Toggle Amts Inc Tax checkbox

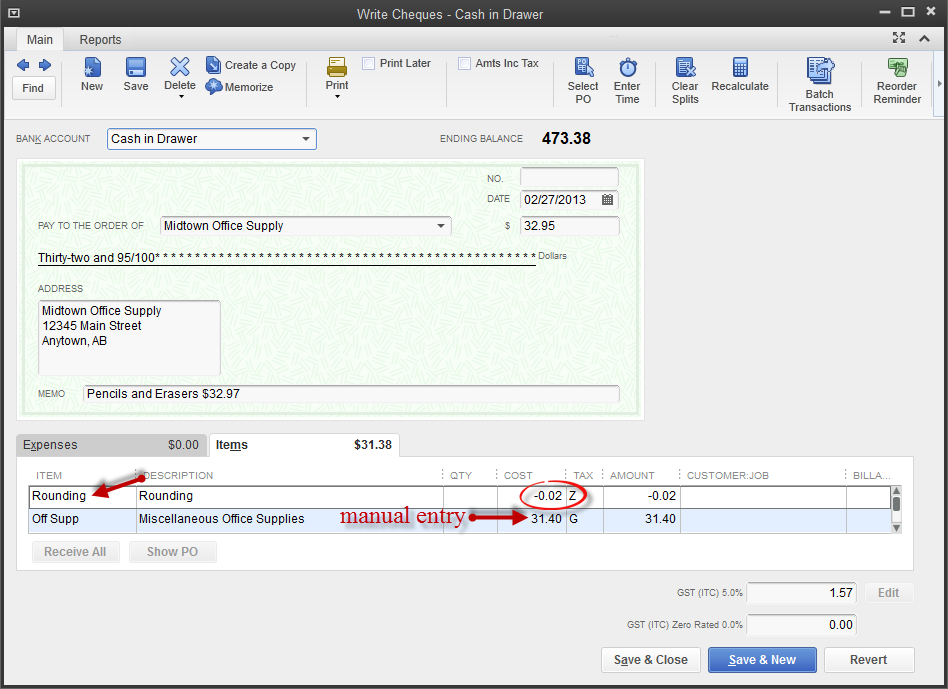coord(465,64)
